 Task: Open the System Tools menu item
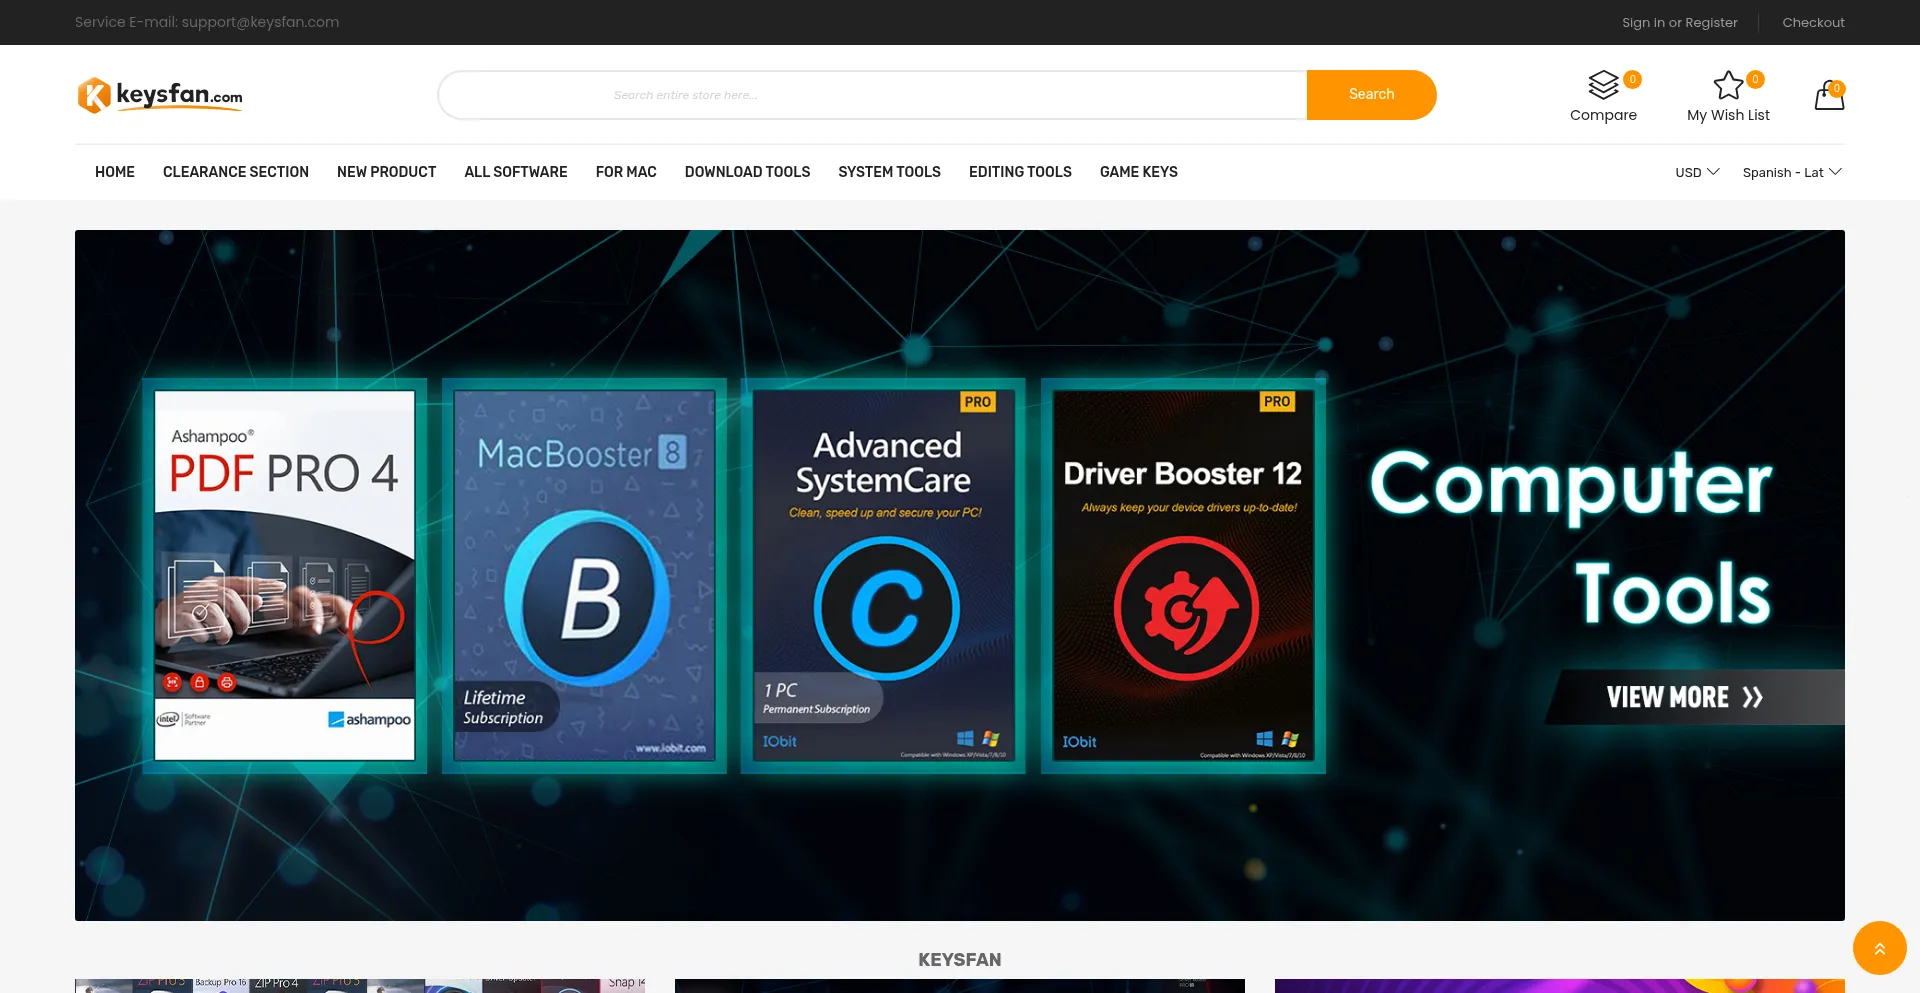click(889, 172)
